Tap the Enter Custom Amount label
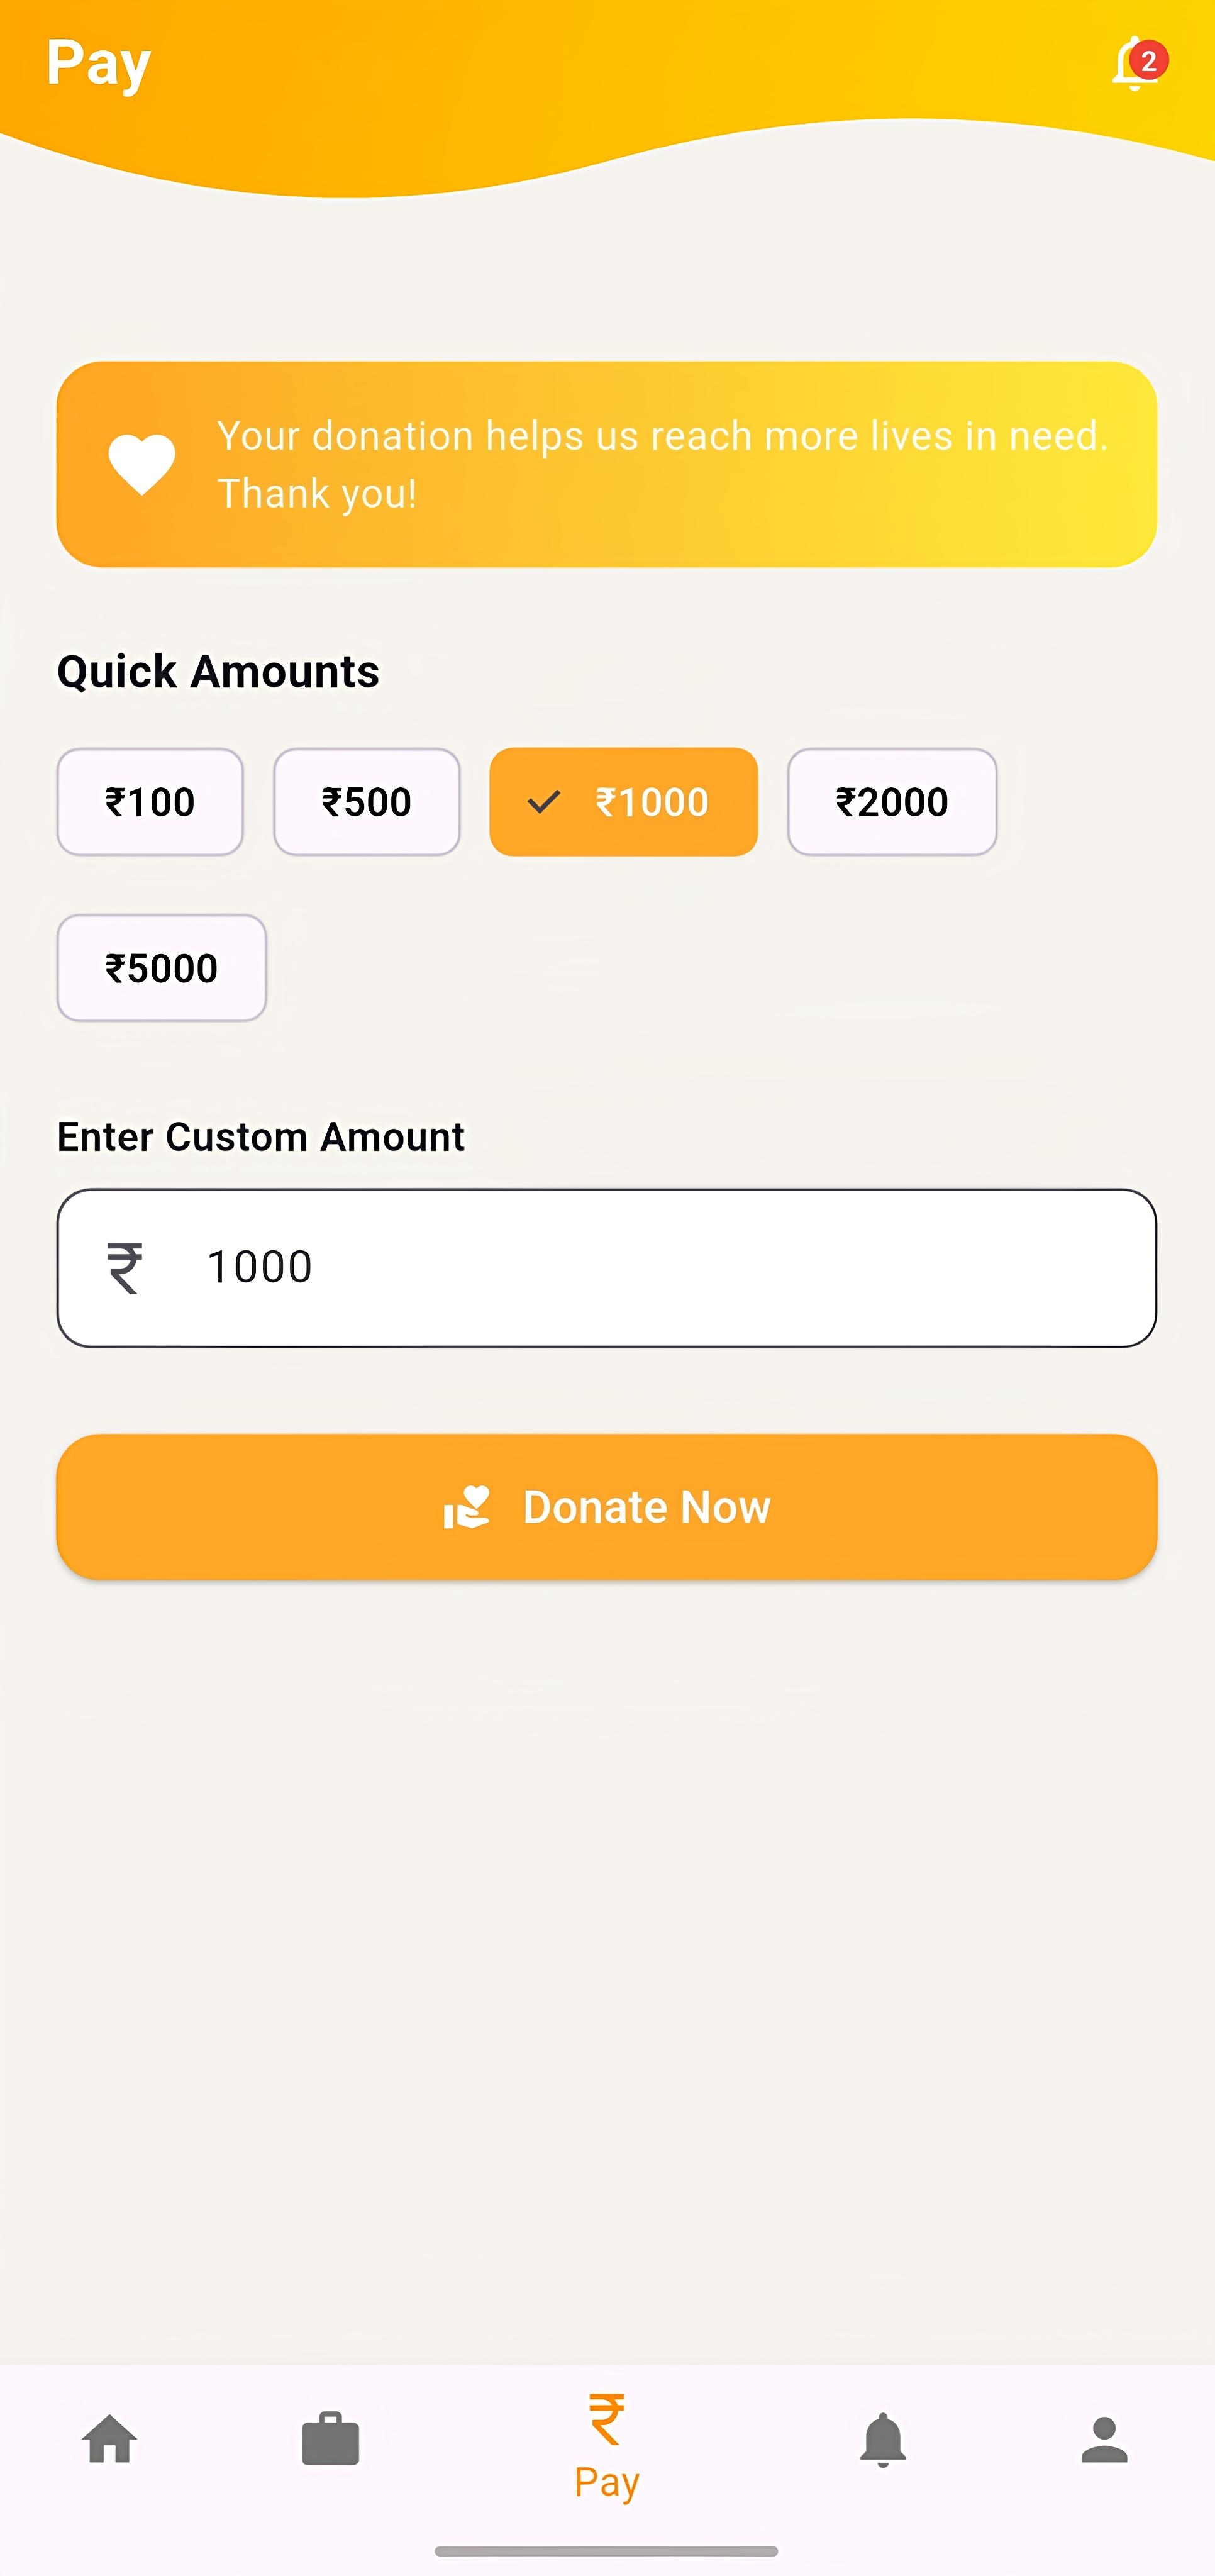The height and width of the screenshot is (2576, 1215). click(260, 1137)
